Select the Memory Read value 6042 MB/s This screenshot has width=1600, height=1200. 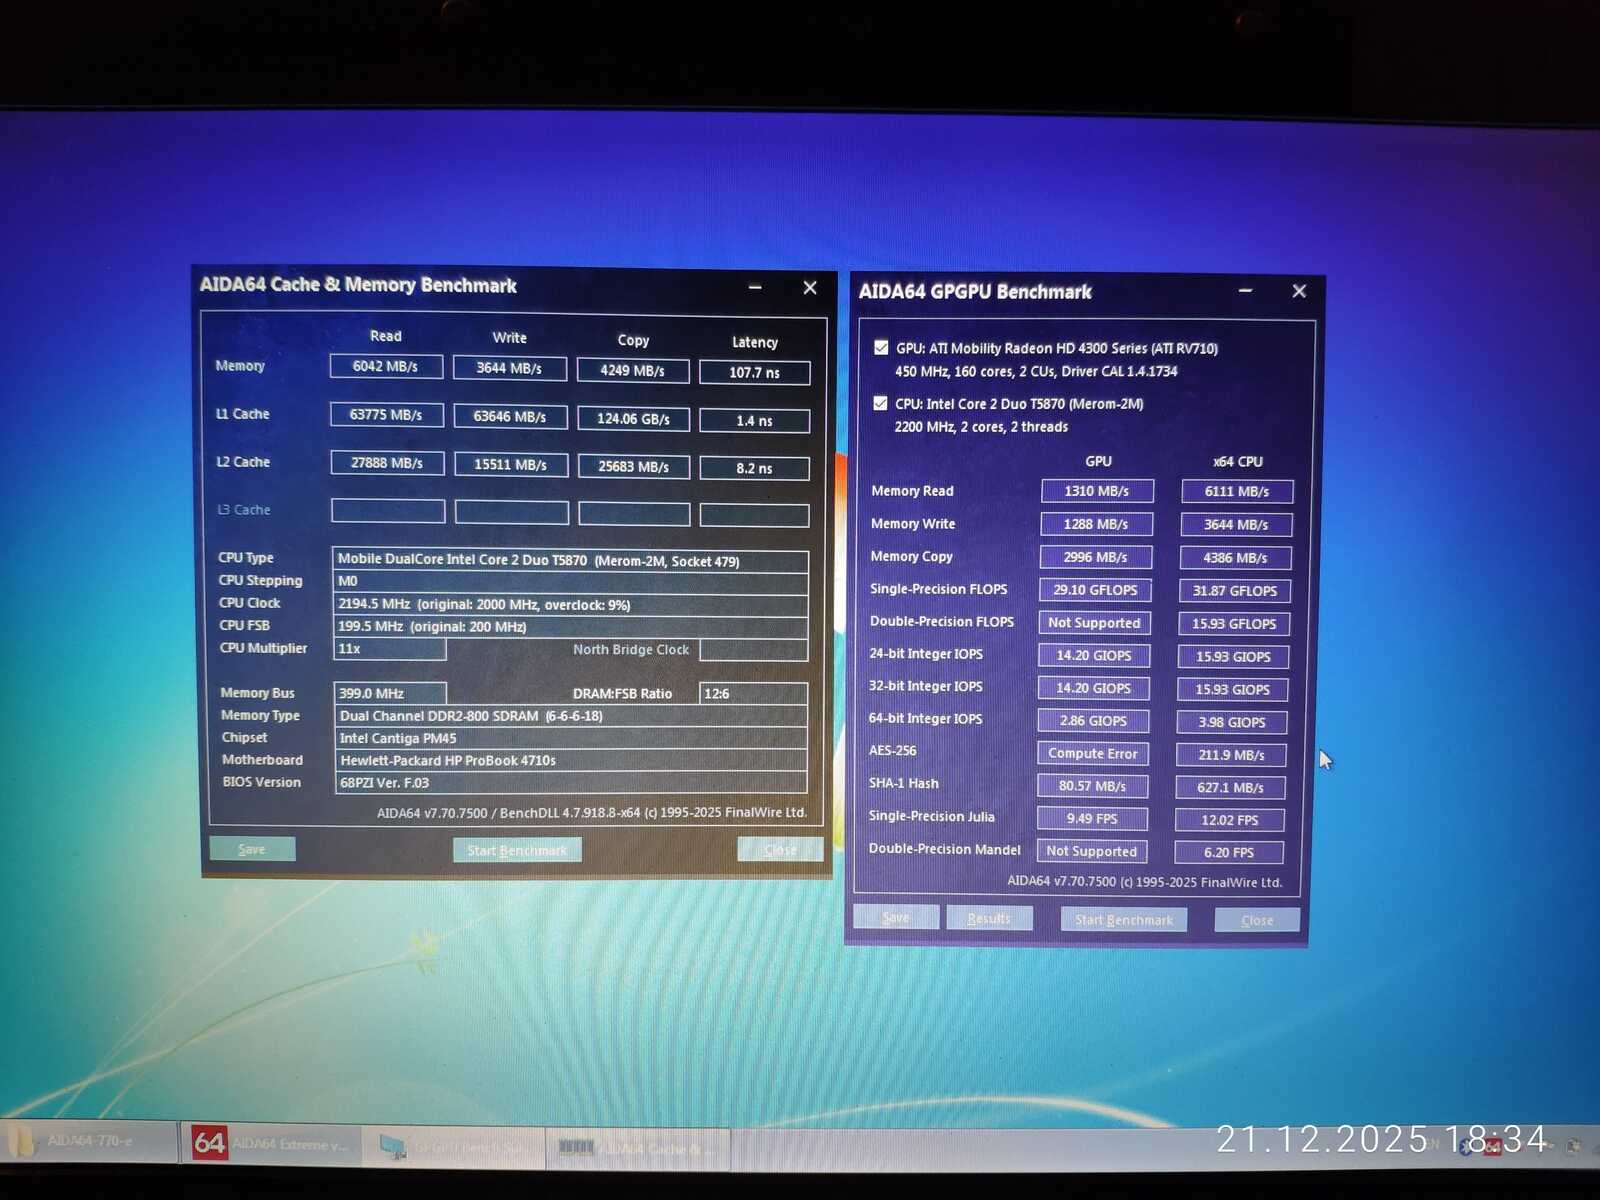tap(386, 366)
